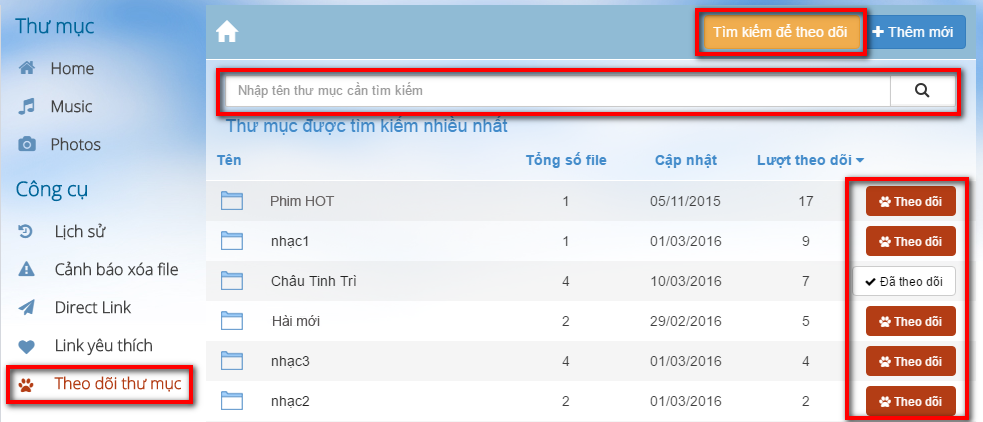Click the folder icon for nhạc3
Viewport: 983px width, 422px height.
[x=232, y=361]
